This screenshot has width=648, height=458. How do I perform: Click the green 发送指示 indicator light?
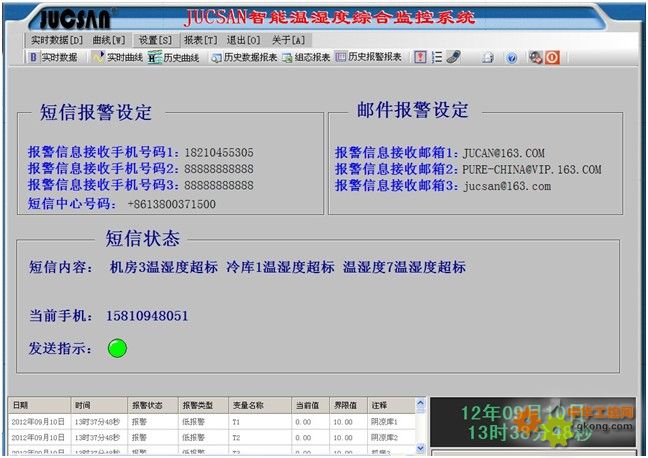click(118, 348)
